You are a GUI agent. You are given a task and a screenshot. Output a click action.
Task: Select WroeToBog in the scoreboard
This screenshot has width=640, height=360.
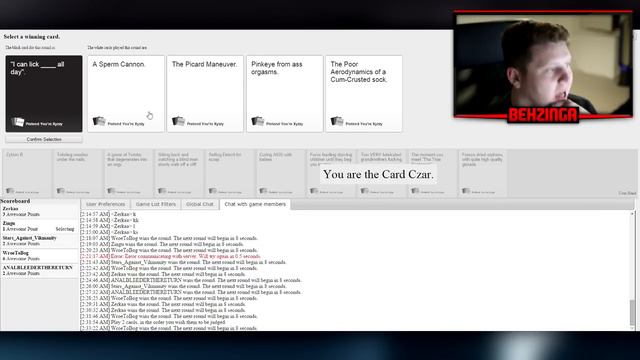pyautogui.click(x=39, y=256)
